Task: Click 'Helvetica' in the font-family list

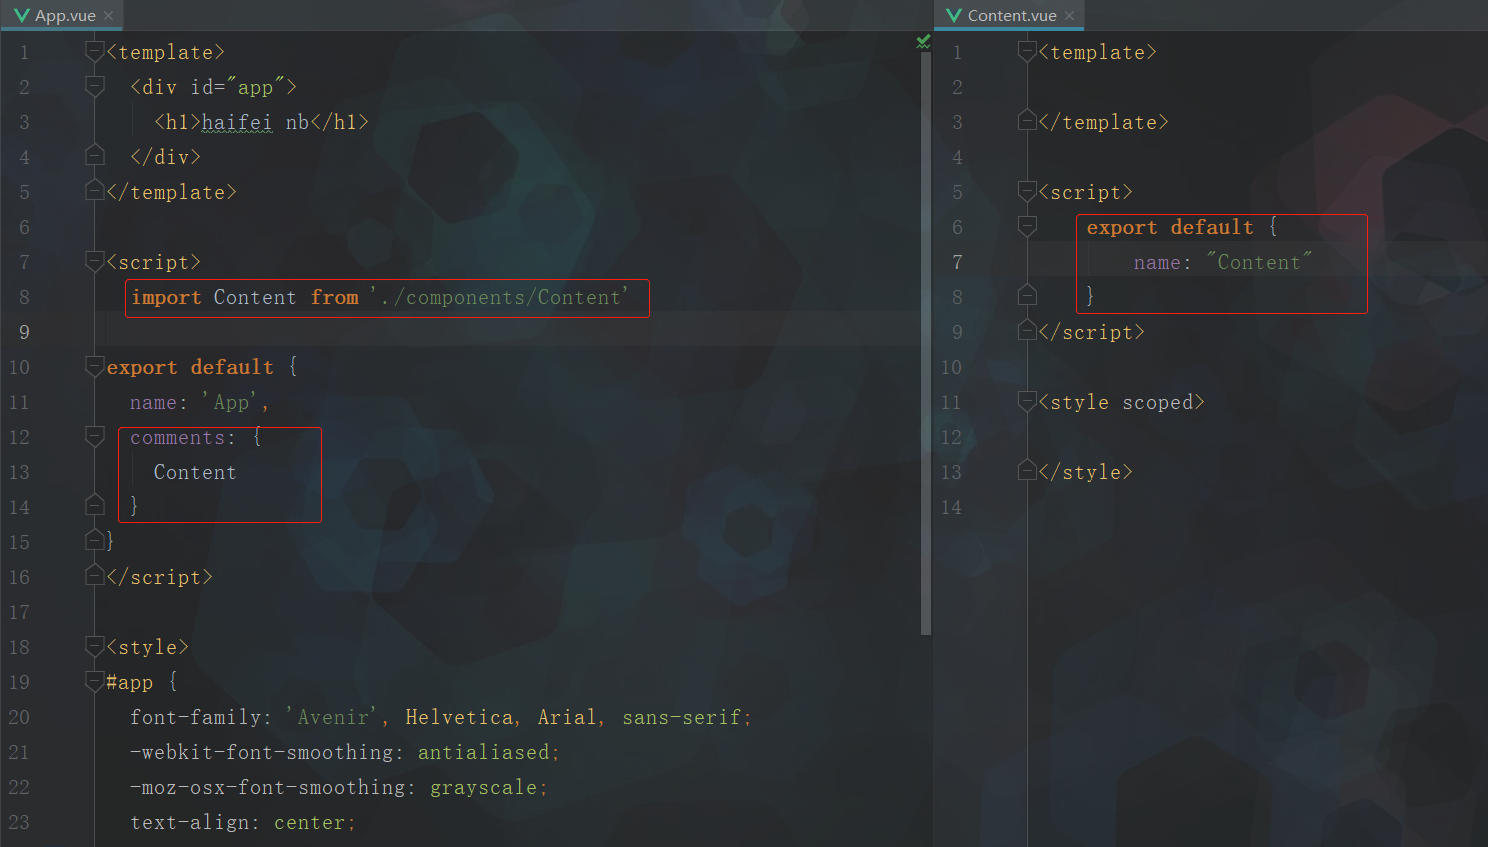Action: pos(459,717)
